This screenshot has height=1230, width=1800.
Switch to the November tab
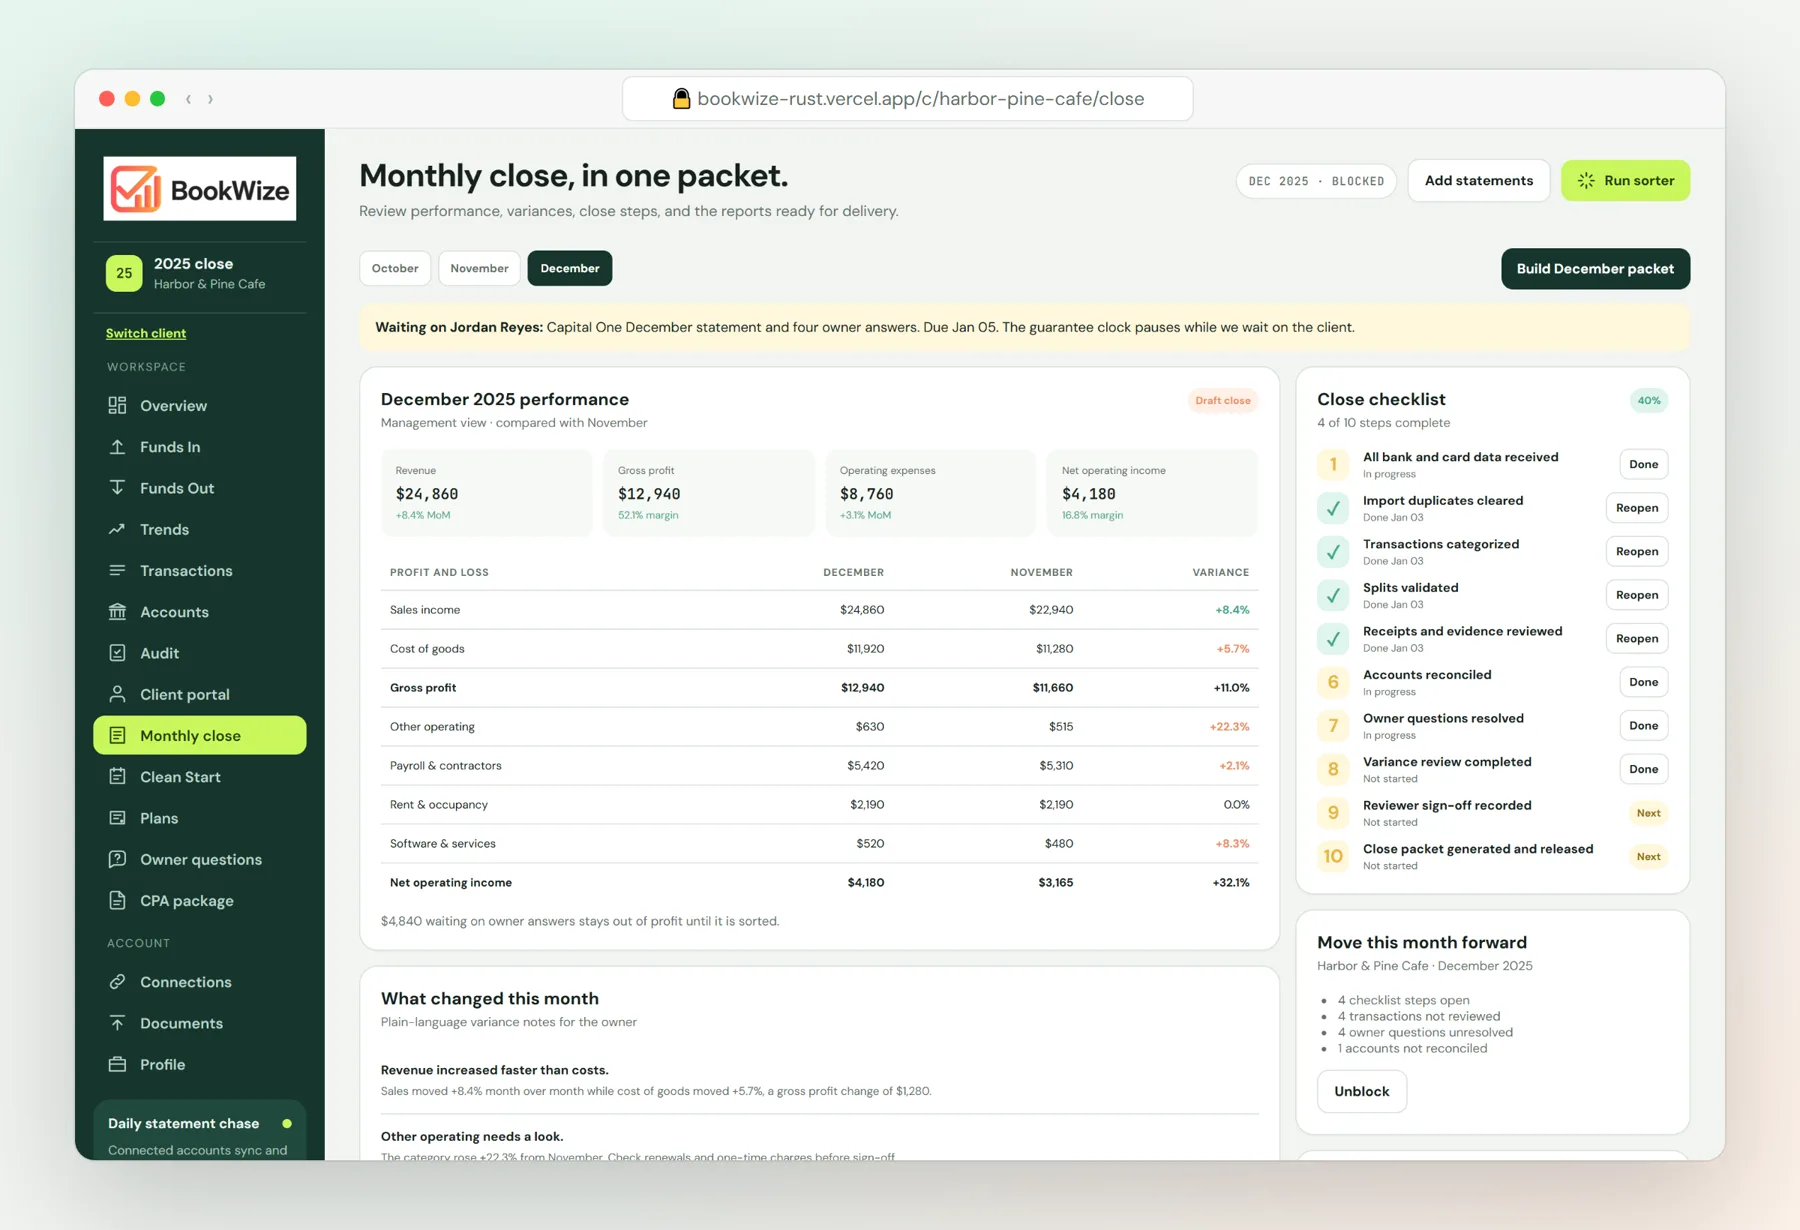479,268
